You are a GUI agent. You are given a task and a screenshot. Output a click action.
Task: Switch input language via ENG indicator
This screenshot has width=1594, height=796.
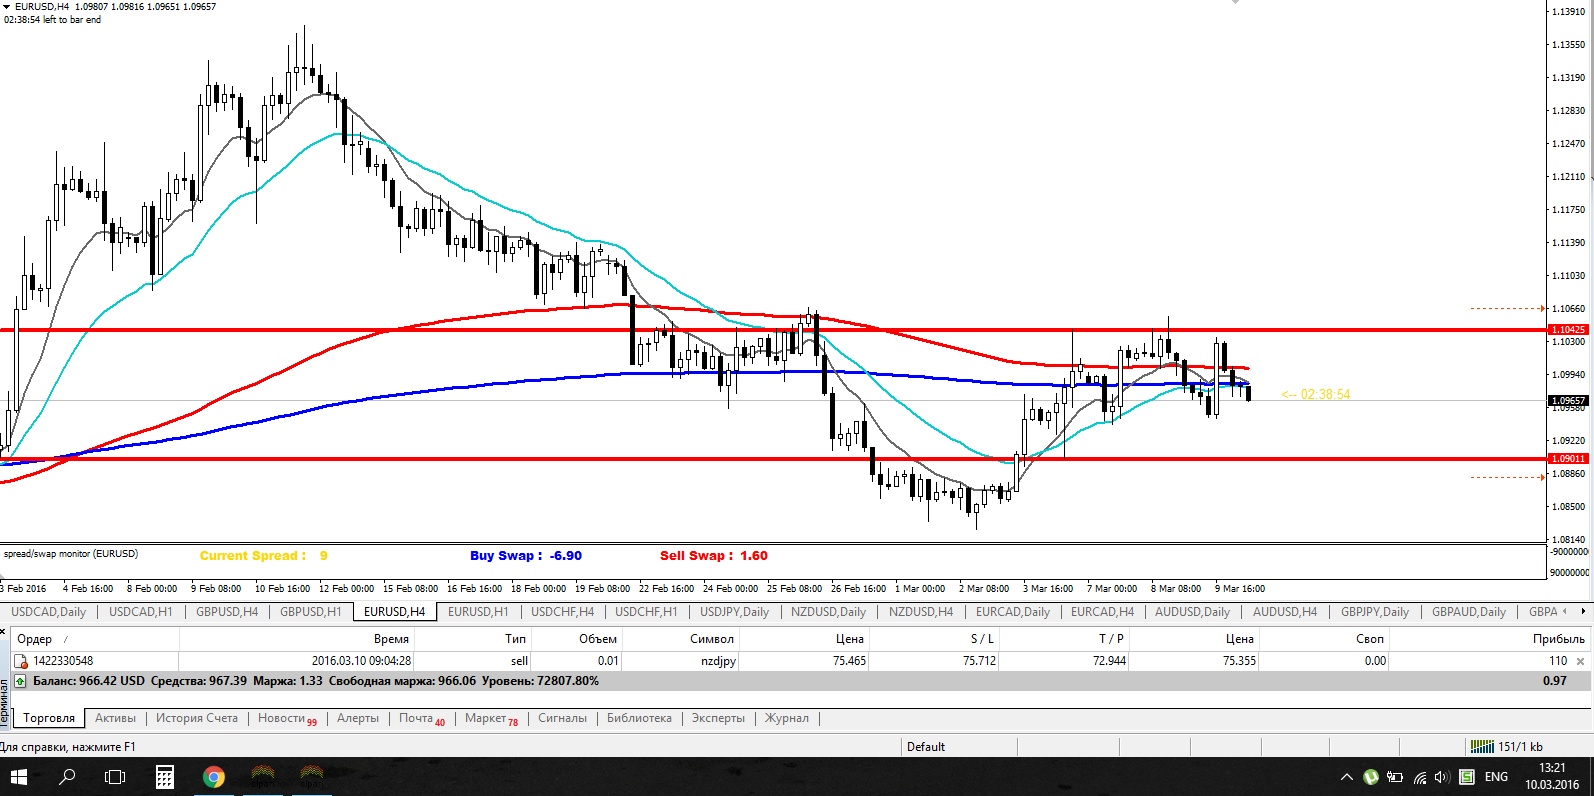pyautogui.click(x=1496, y=777)
